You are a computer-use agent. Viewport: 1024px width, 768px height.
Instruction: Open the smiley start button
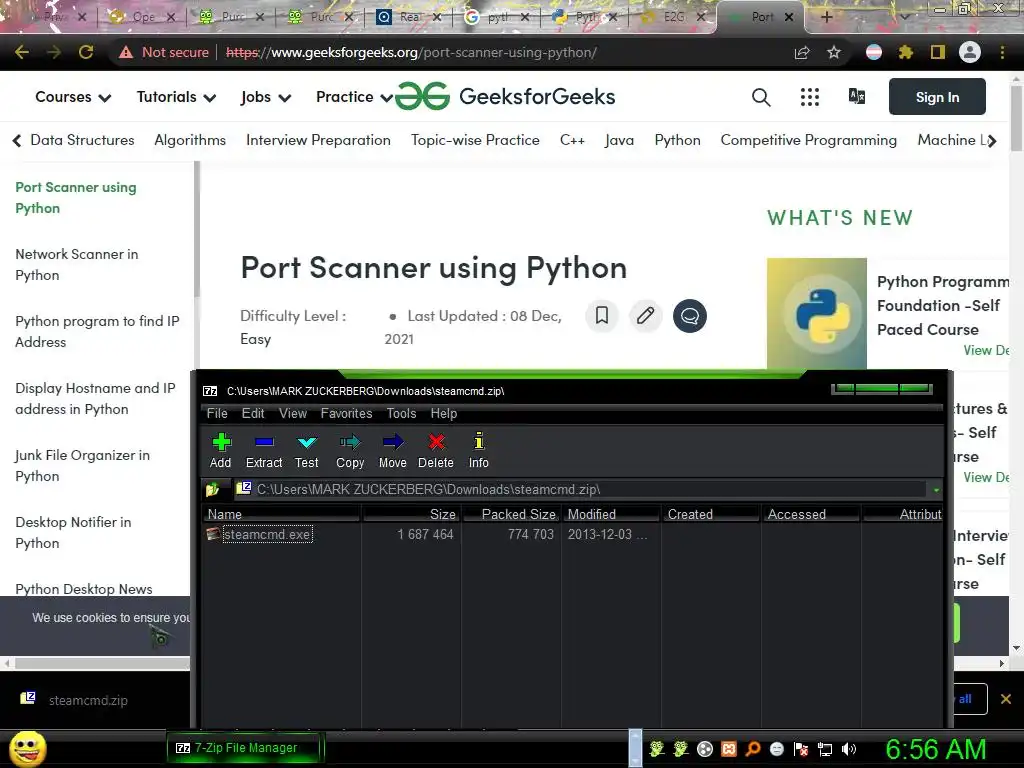pos(27,748)
